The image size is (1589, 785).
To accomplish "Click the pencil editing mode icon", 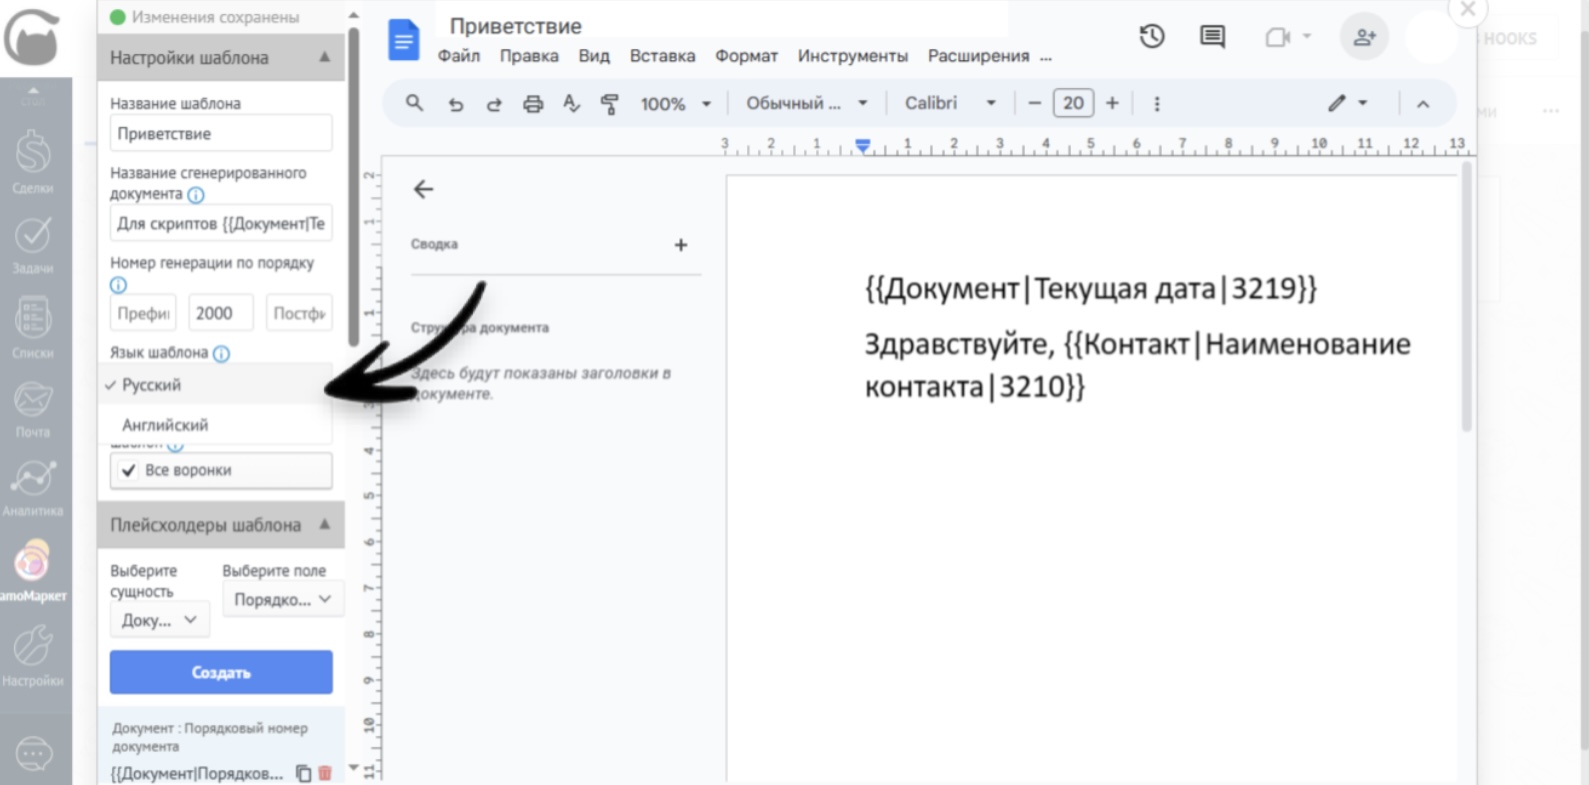I will point(1337,103).
